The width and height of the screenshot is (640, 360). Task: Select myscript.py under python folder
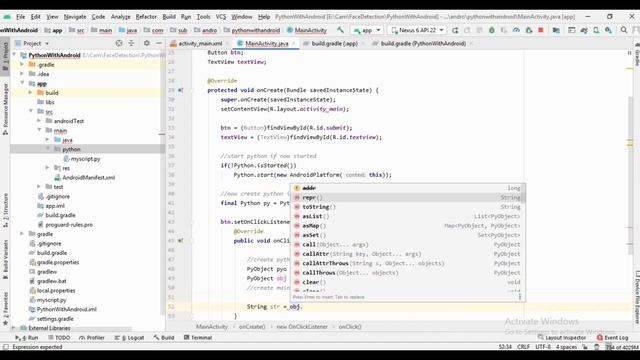85,159
